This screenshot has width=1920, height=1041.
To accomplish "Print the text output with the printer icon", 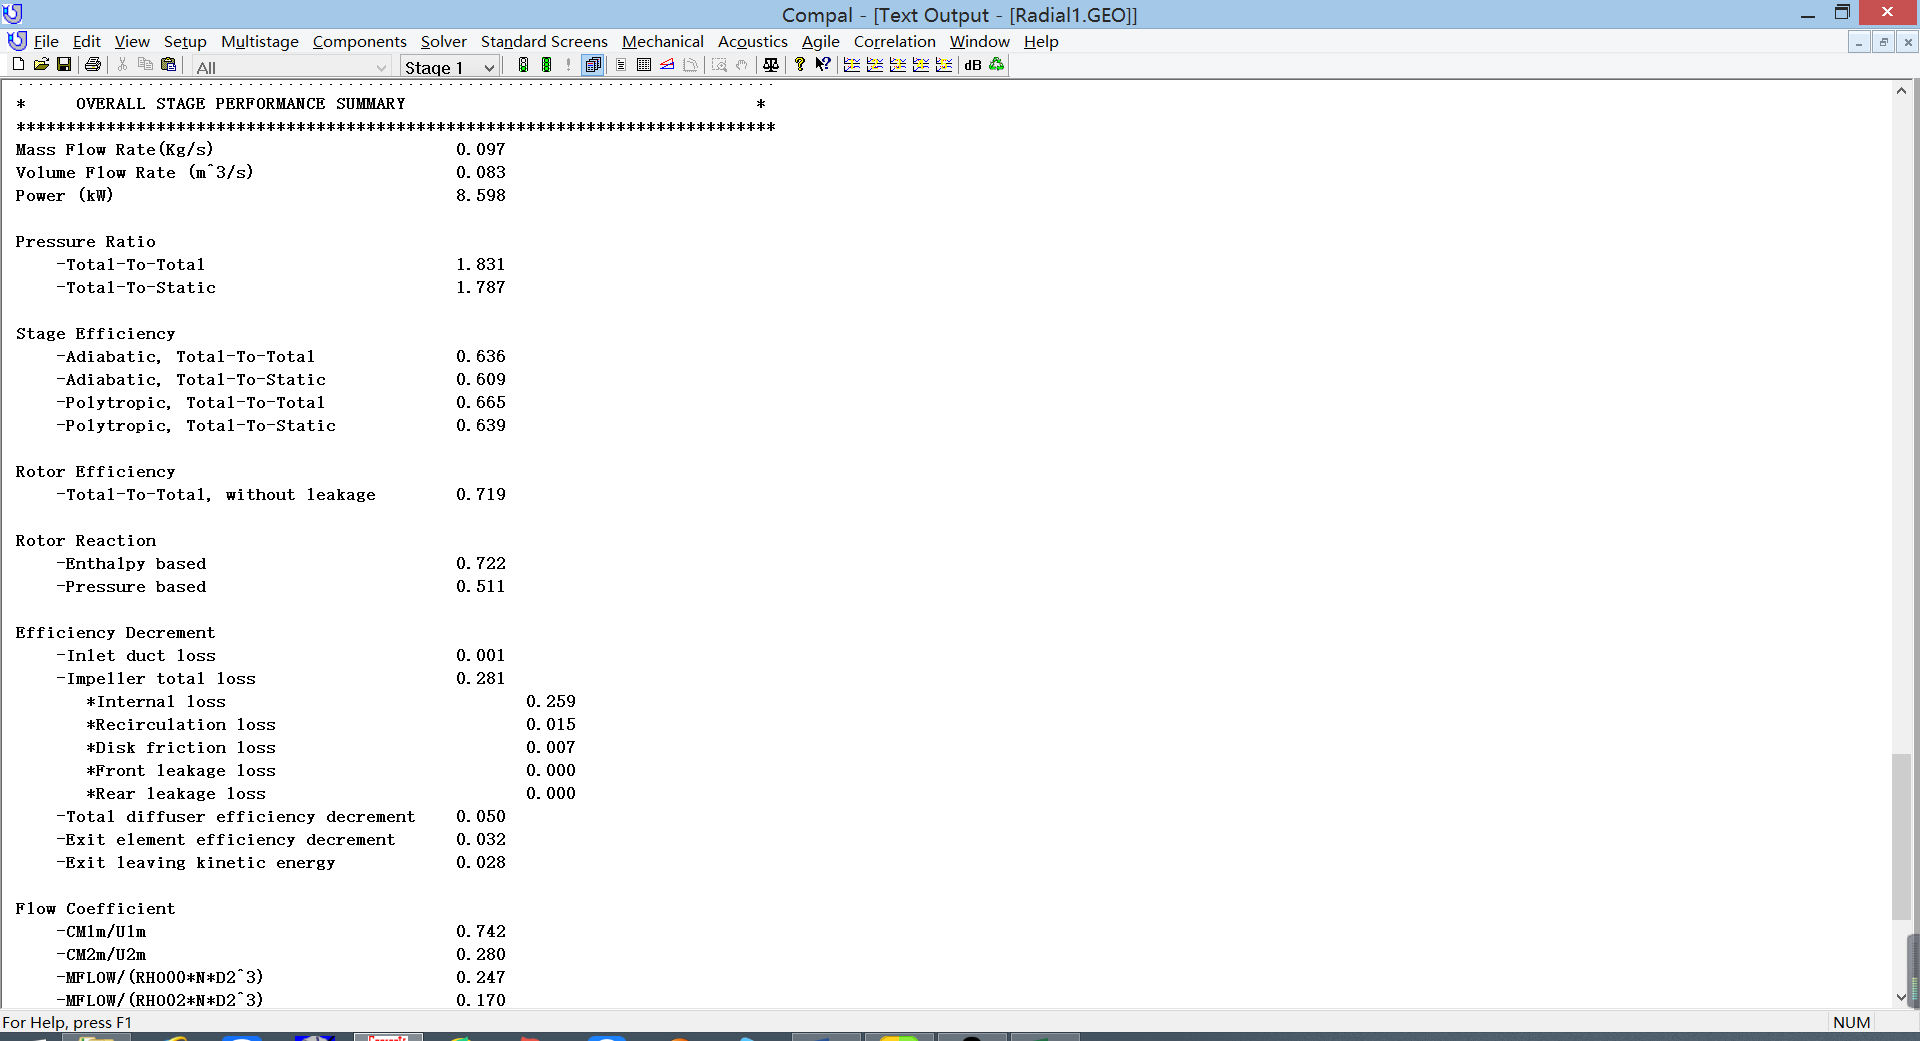I will click(93, 65).
